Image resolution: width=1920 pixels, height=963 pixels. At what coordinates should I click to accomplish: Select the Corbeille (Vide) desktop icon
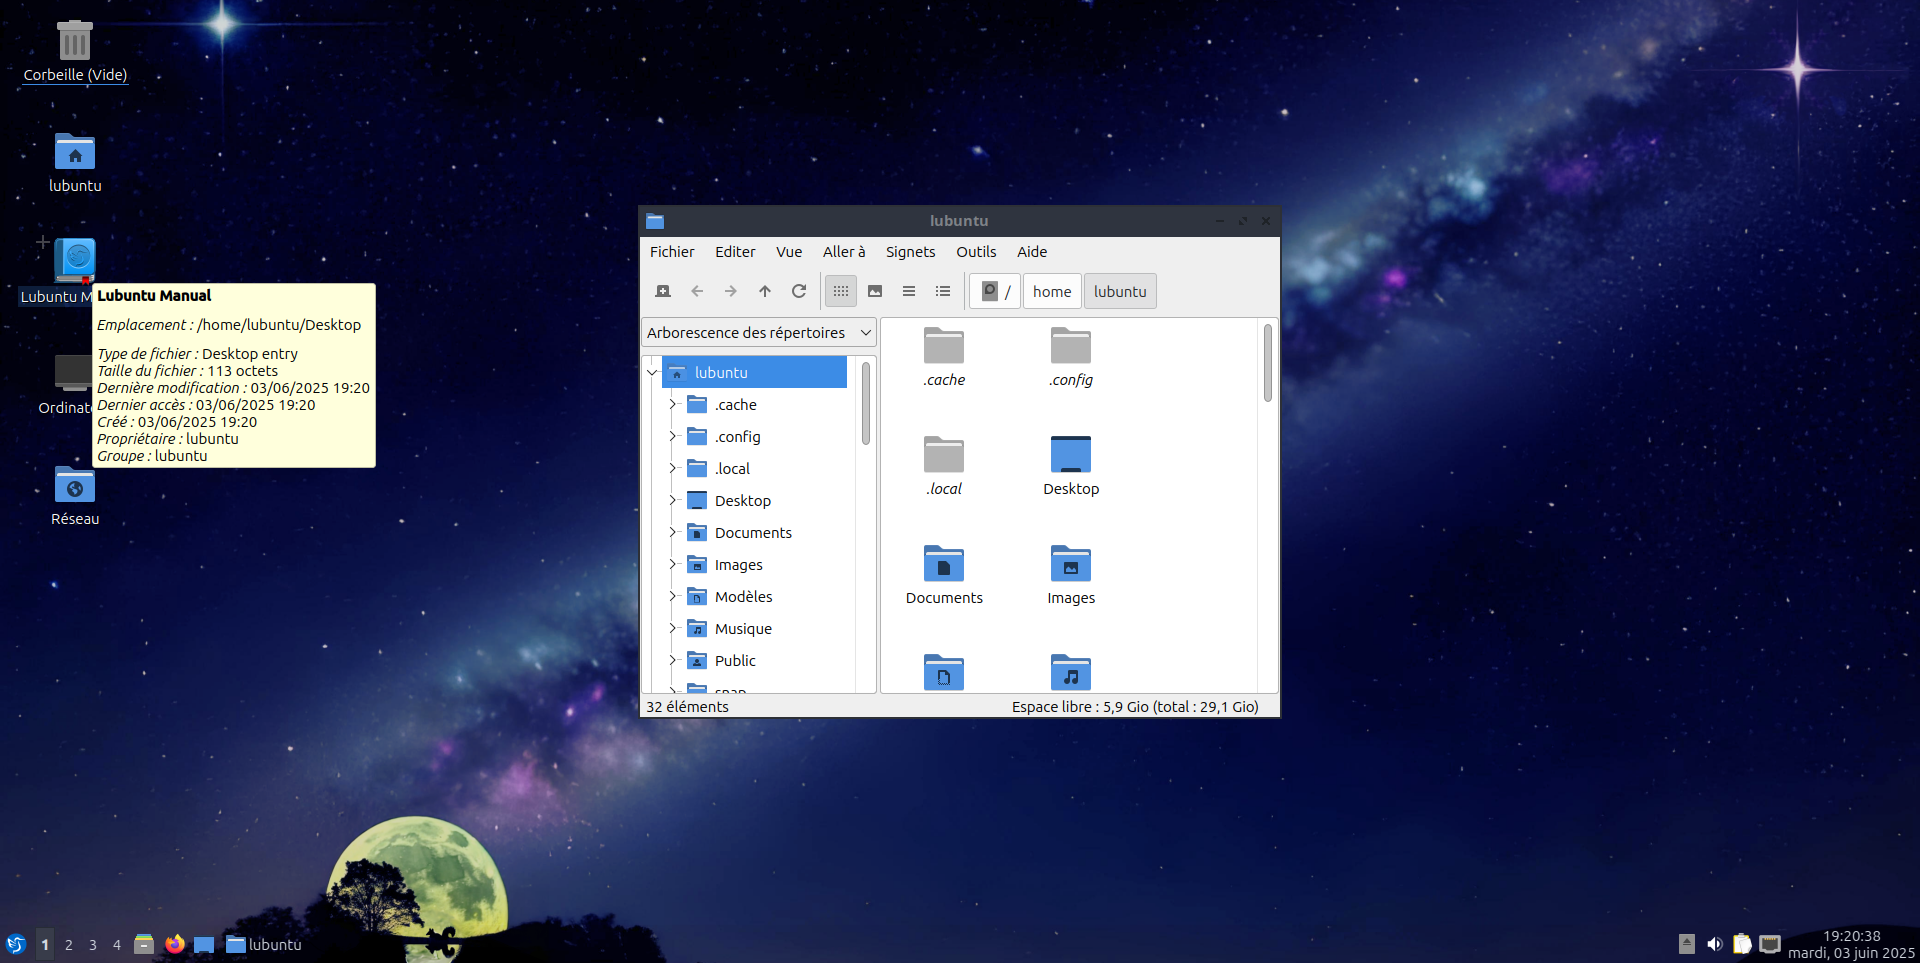(x=75, y=52)
